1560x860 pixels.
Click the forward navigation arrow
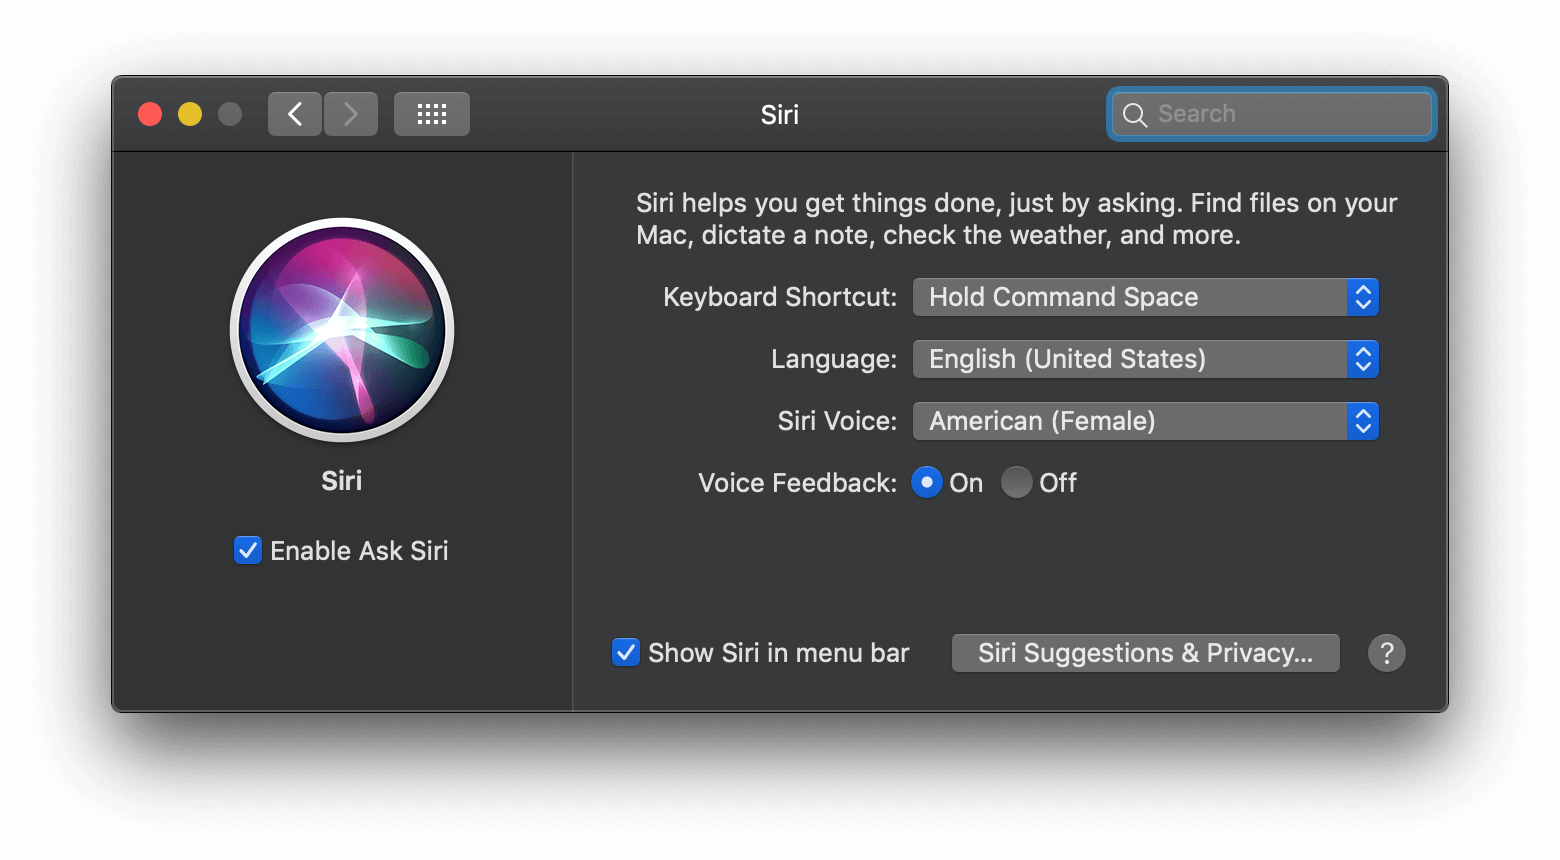point(350,113)
